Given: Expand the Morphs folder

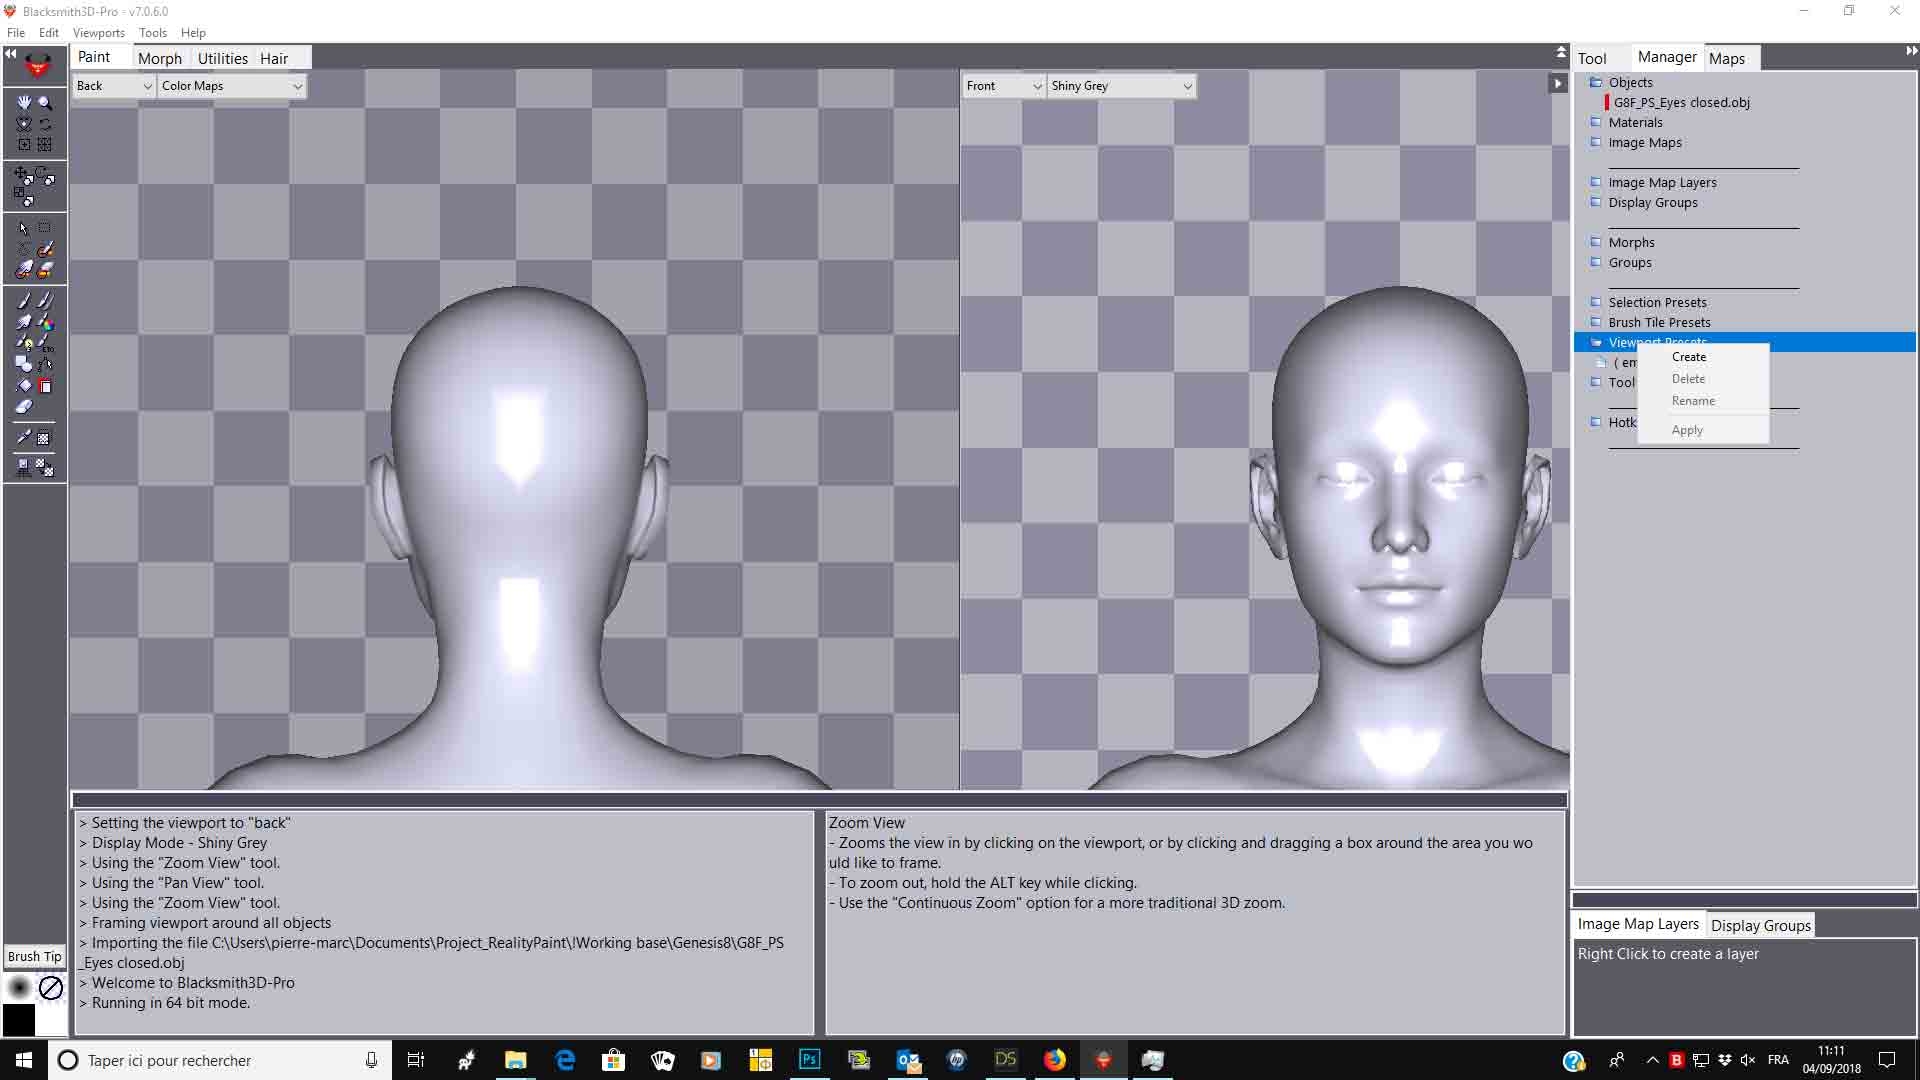Looking at the screenshot, I should pyautogui.click(x=1596, y=242).
